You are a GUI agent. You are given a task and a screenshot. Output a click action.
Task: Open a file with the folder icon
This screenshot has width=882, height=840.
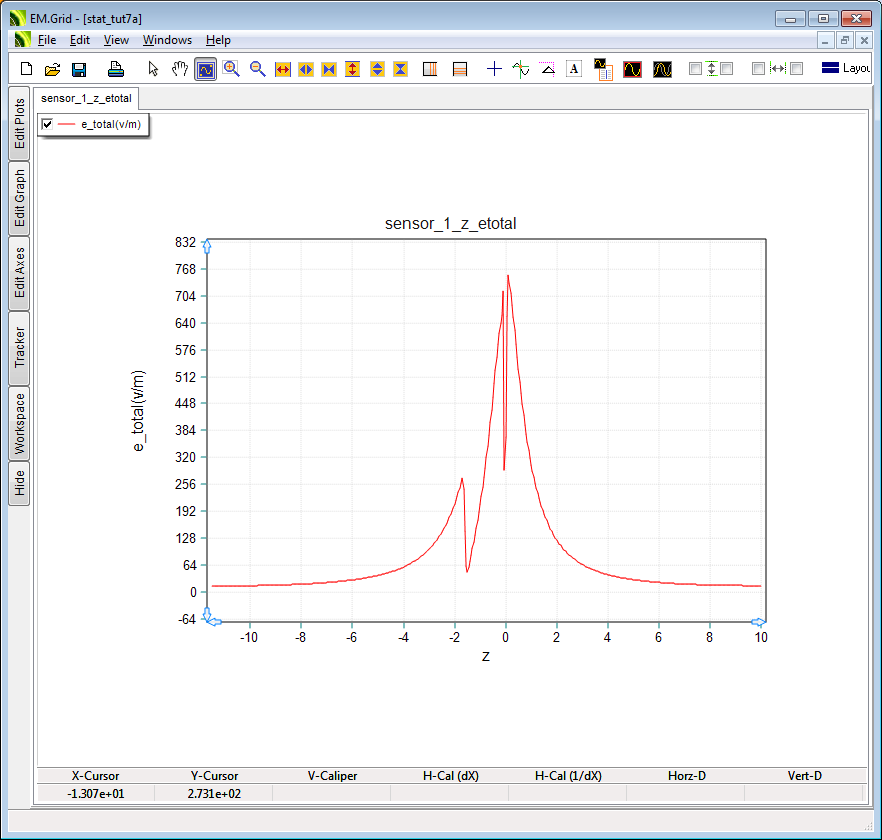click(53, 69)
